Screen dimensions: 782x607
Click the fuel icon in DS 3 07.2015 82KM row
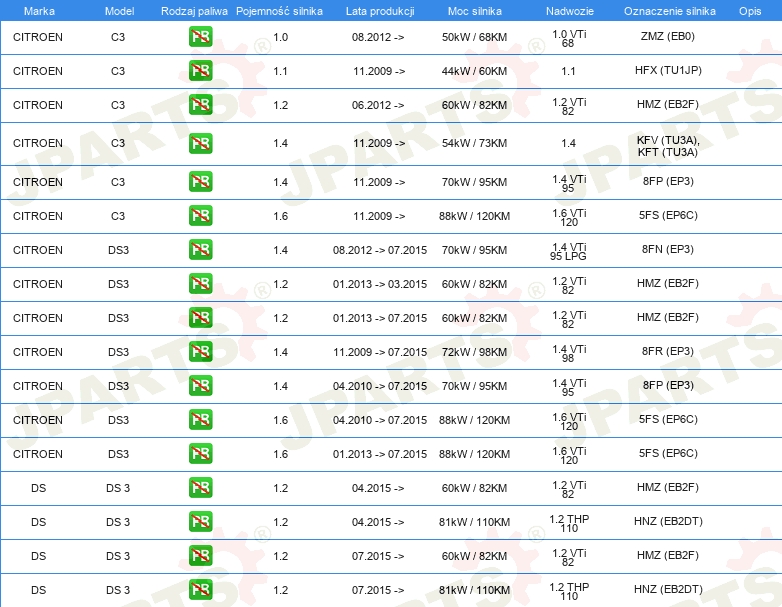click(200, 556)
